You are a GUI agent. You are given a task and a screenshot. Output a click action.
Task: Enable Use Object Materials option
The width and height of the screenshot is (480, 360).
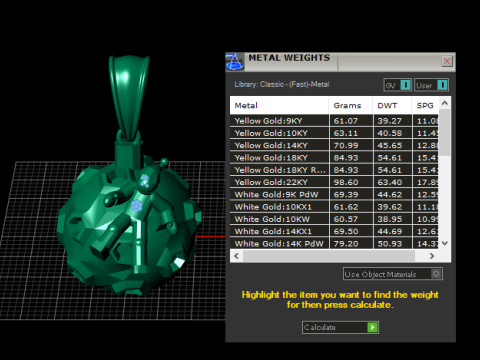tap(393, 274)
